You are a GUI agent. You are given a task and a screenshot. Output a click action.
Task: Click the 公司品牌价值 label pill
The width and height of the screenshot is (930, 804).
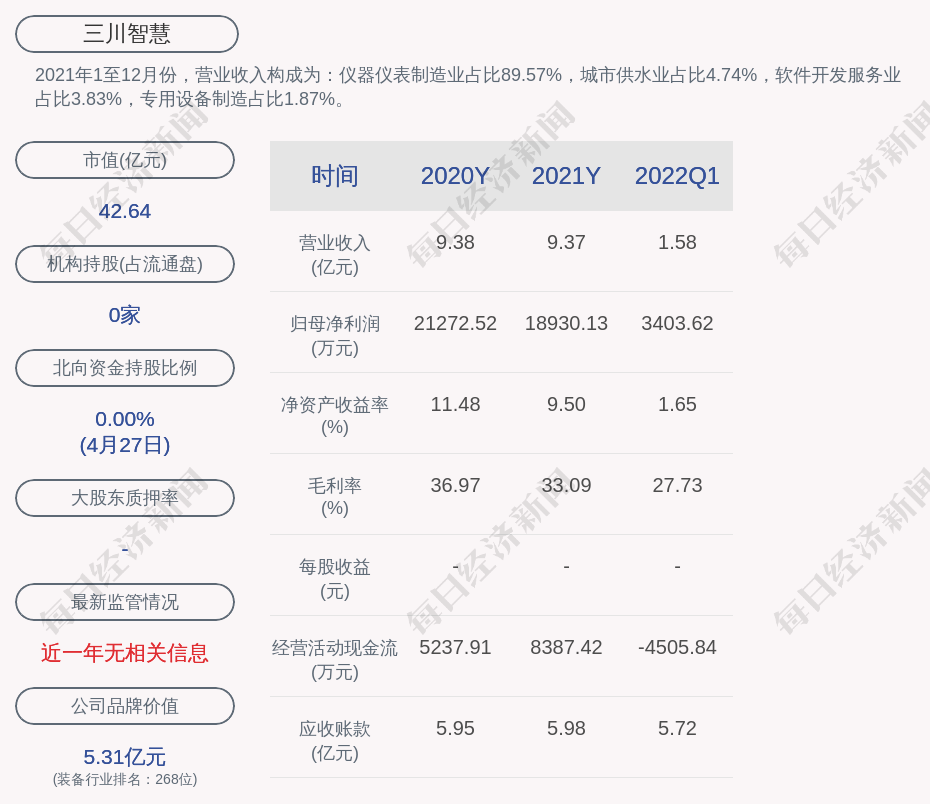click(125, 706)
